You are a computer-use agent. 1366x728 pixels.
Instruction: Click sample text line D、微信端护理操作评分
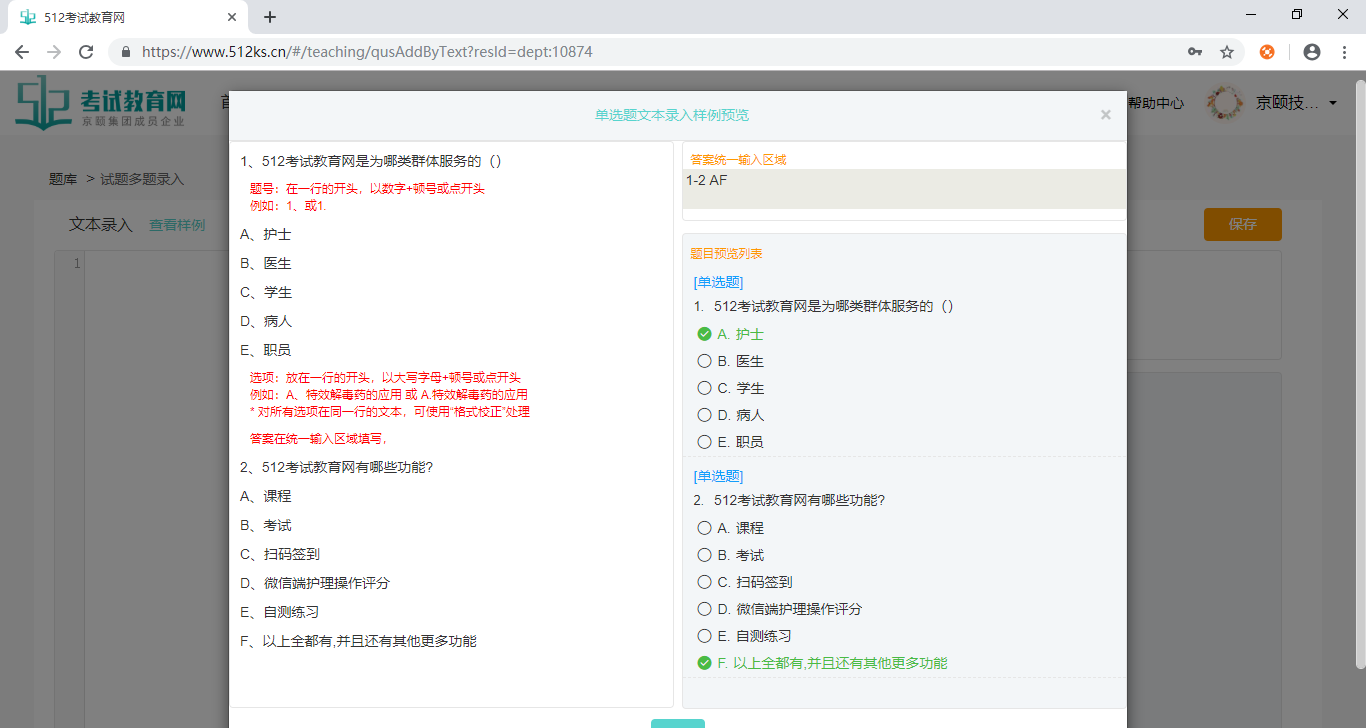(315, 583)
